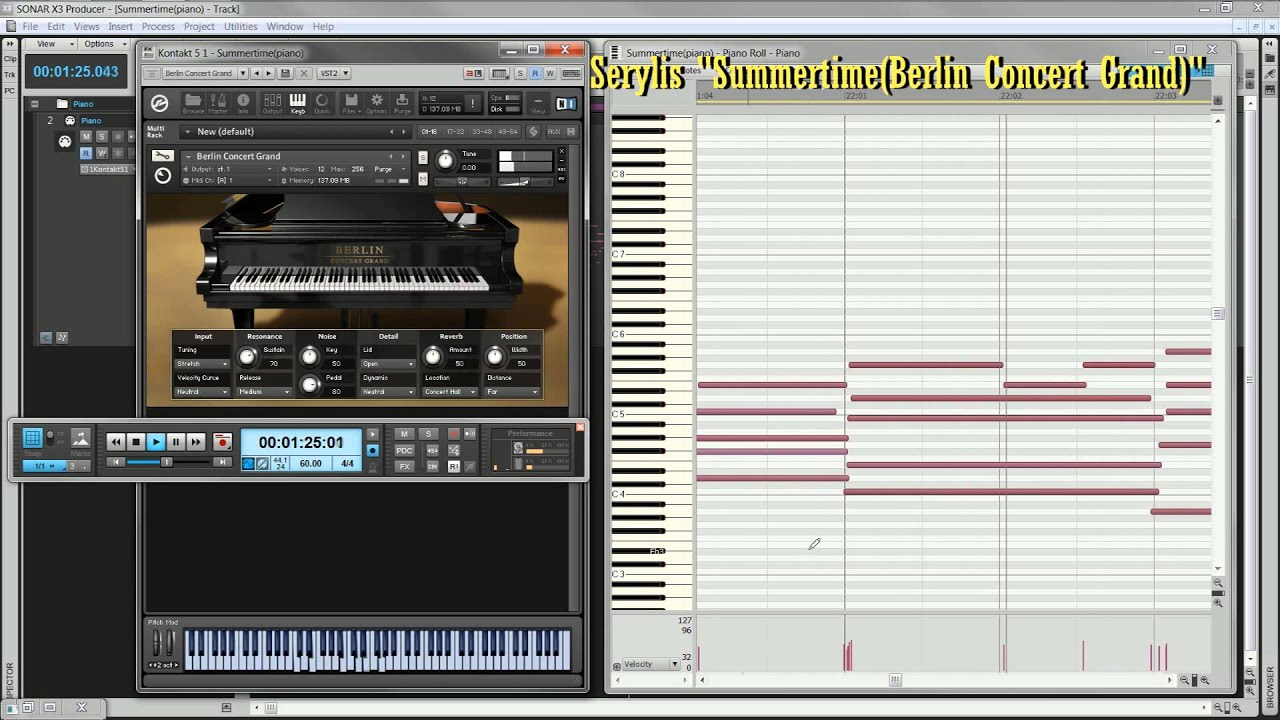Open Velocity Curve Neutral dropdown

pyautogui.click(x=203, y=392)
